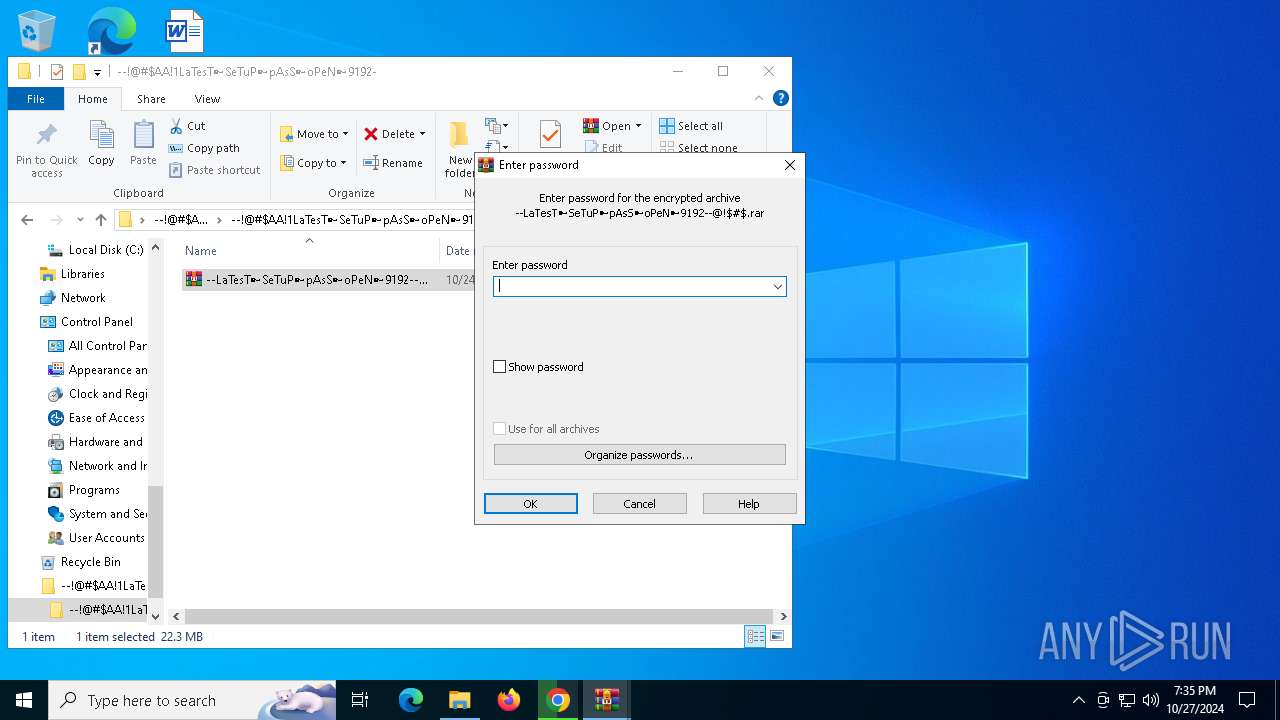The height and width of the screenshot is (720, 1280).
Task: Click the Name column header
Action: coord(311,251)
